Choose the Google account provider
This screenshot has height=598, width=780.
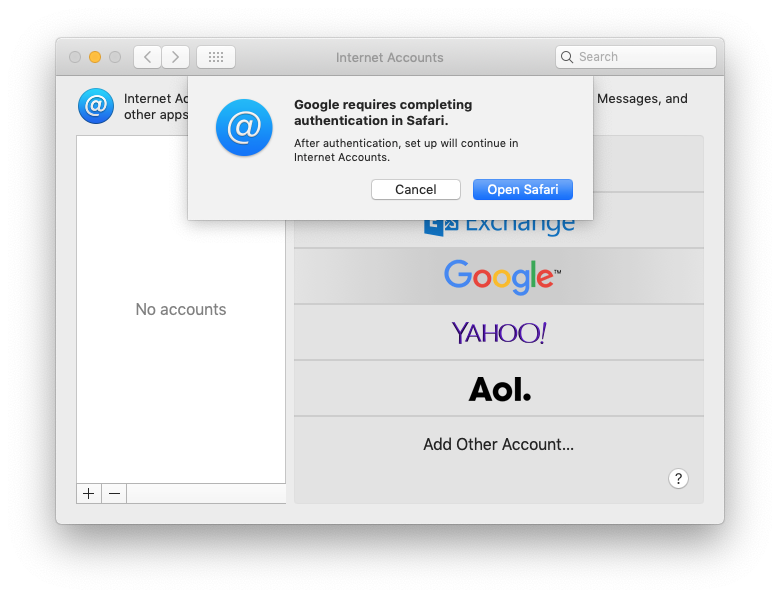pos(498,276)
